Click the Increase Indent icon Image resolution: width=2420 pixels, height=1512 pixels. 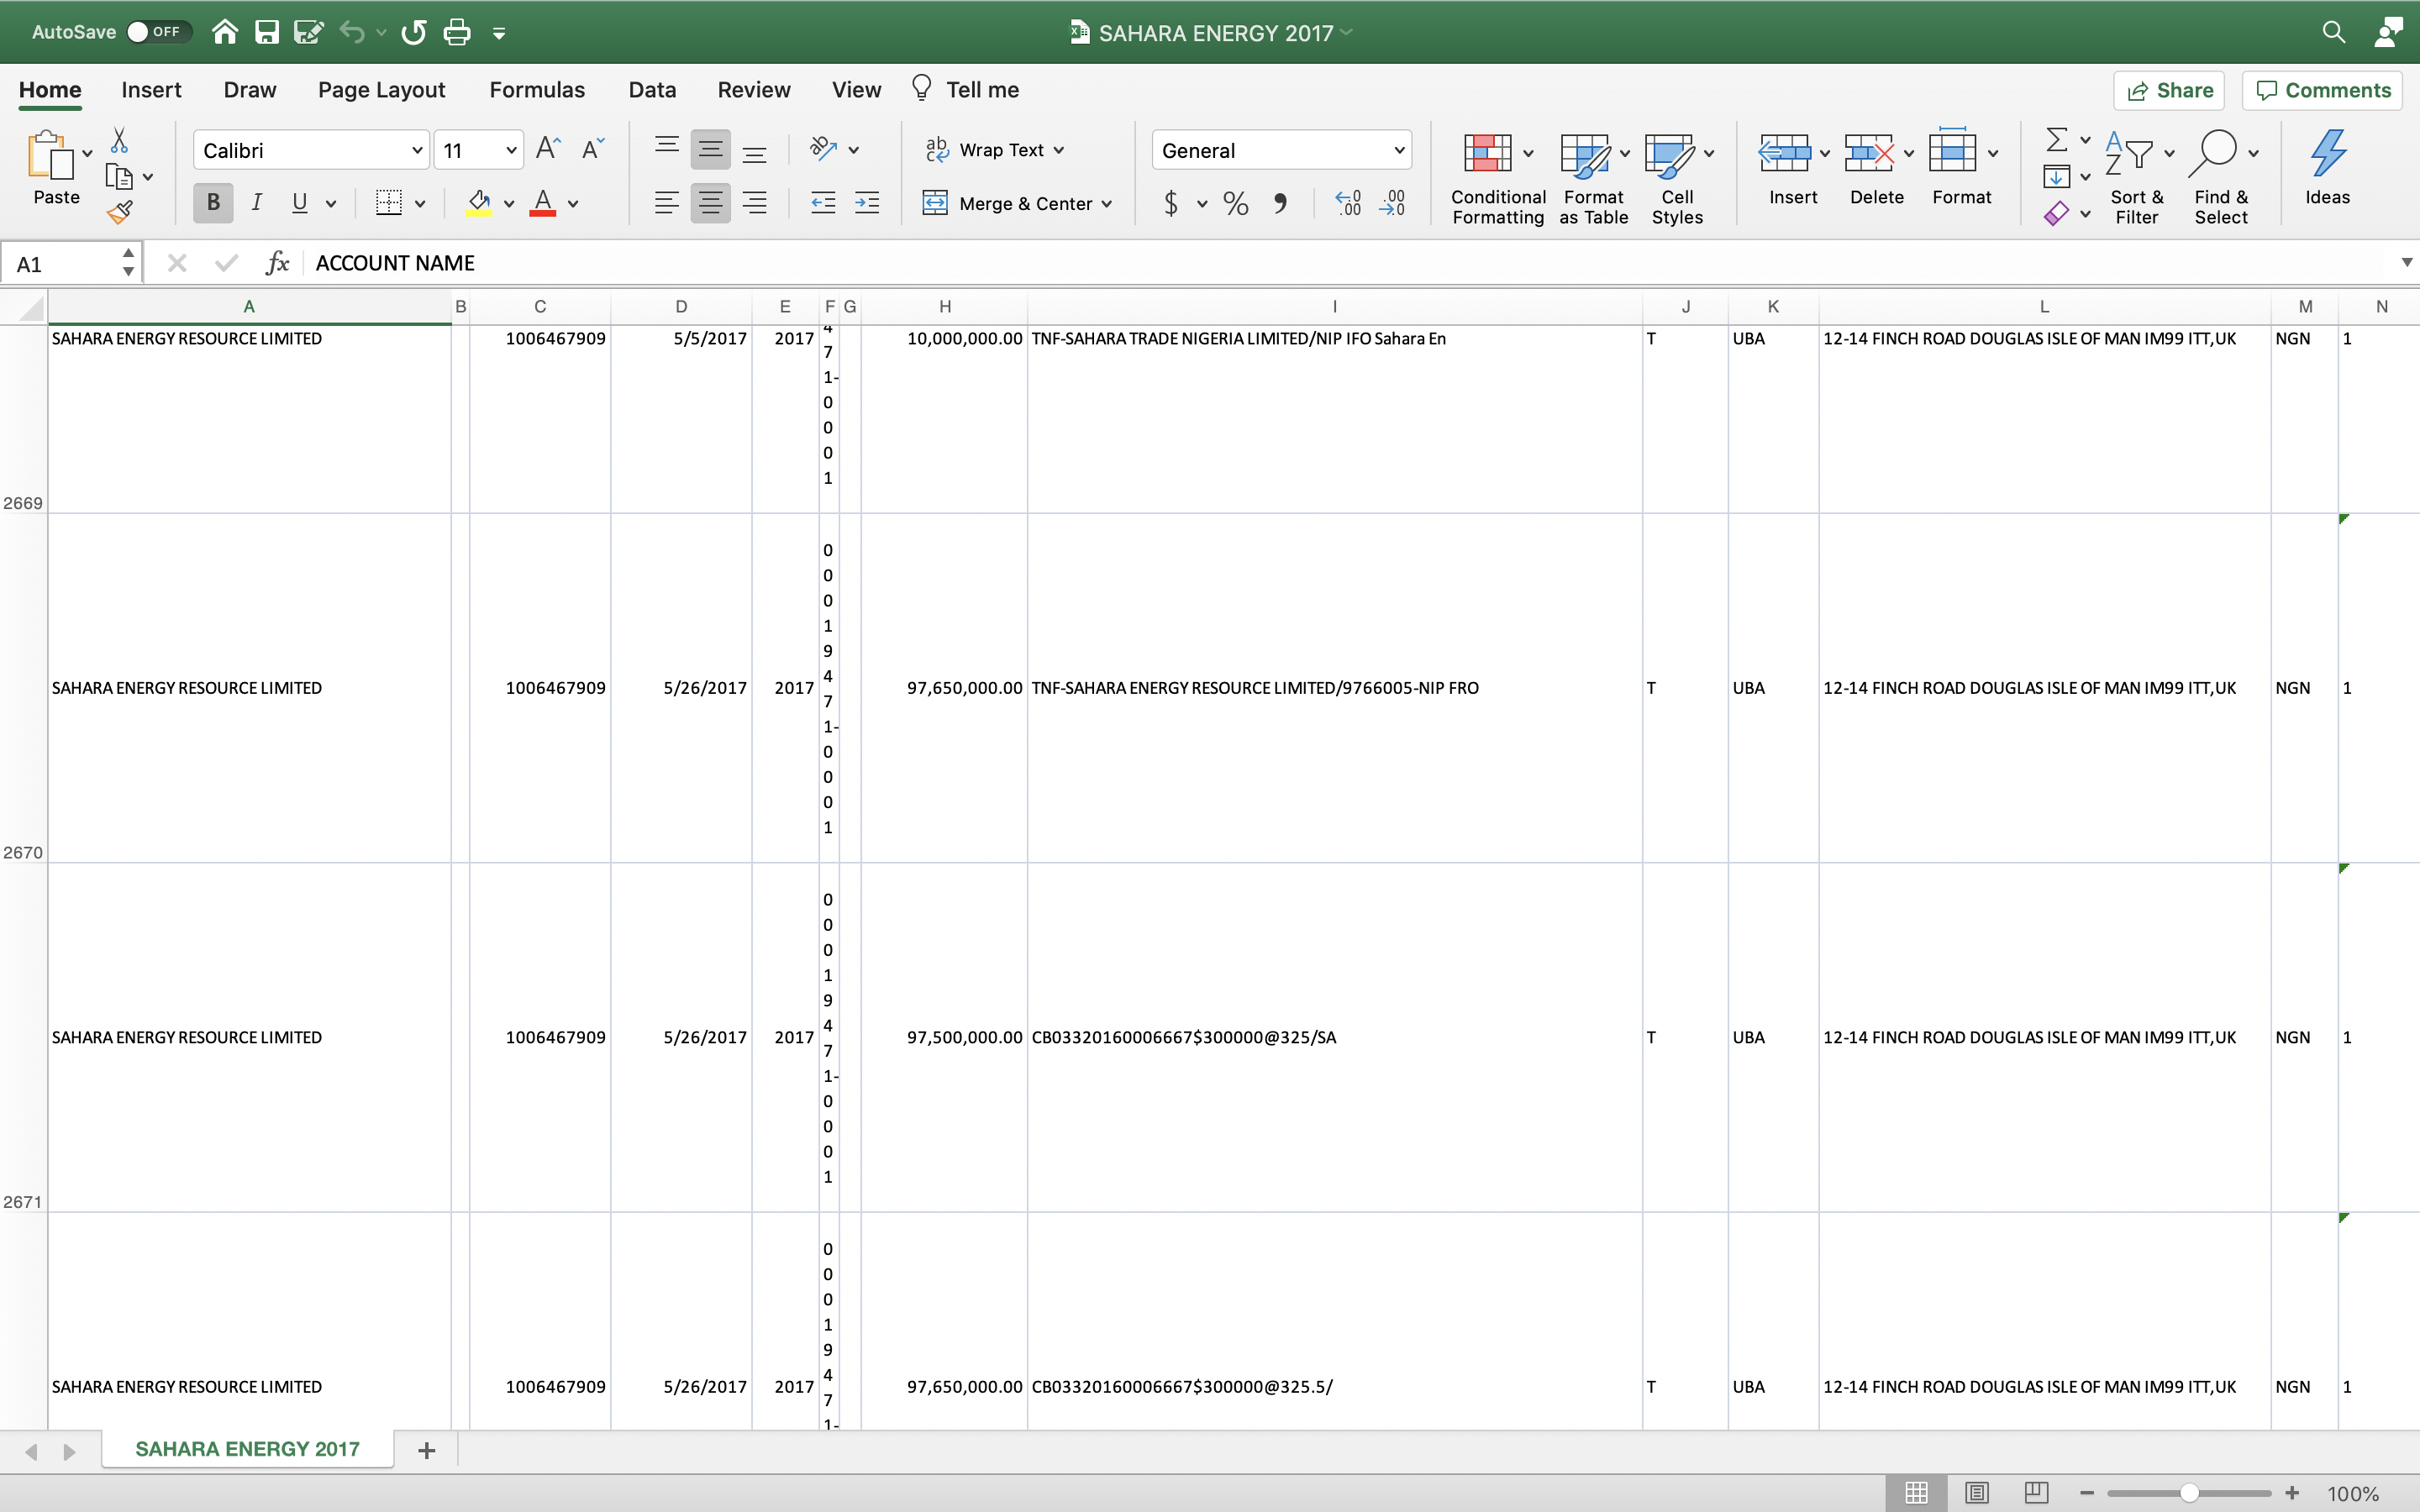coord(867,204)
